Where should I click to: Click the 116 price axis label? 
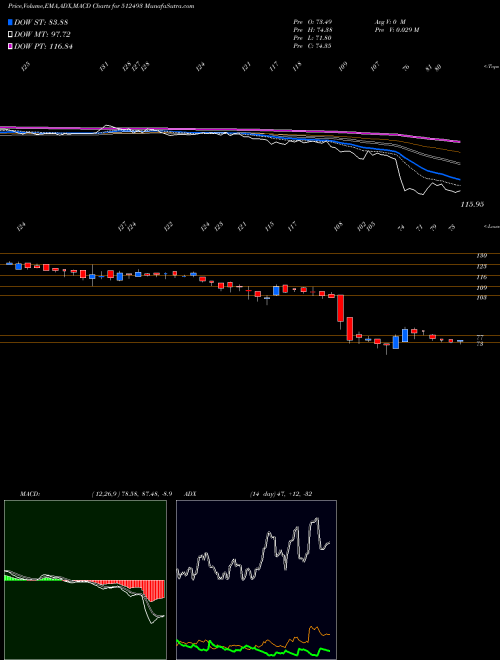[x=482, y=277]
